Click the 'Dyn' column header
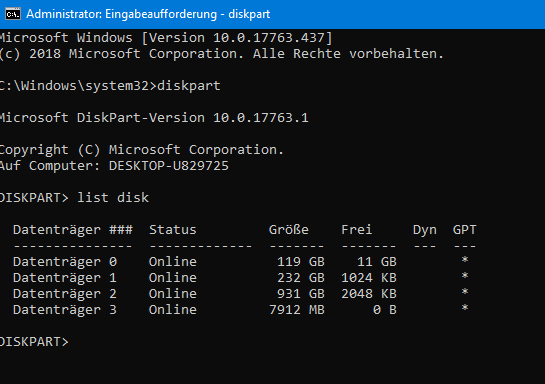 424,230
